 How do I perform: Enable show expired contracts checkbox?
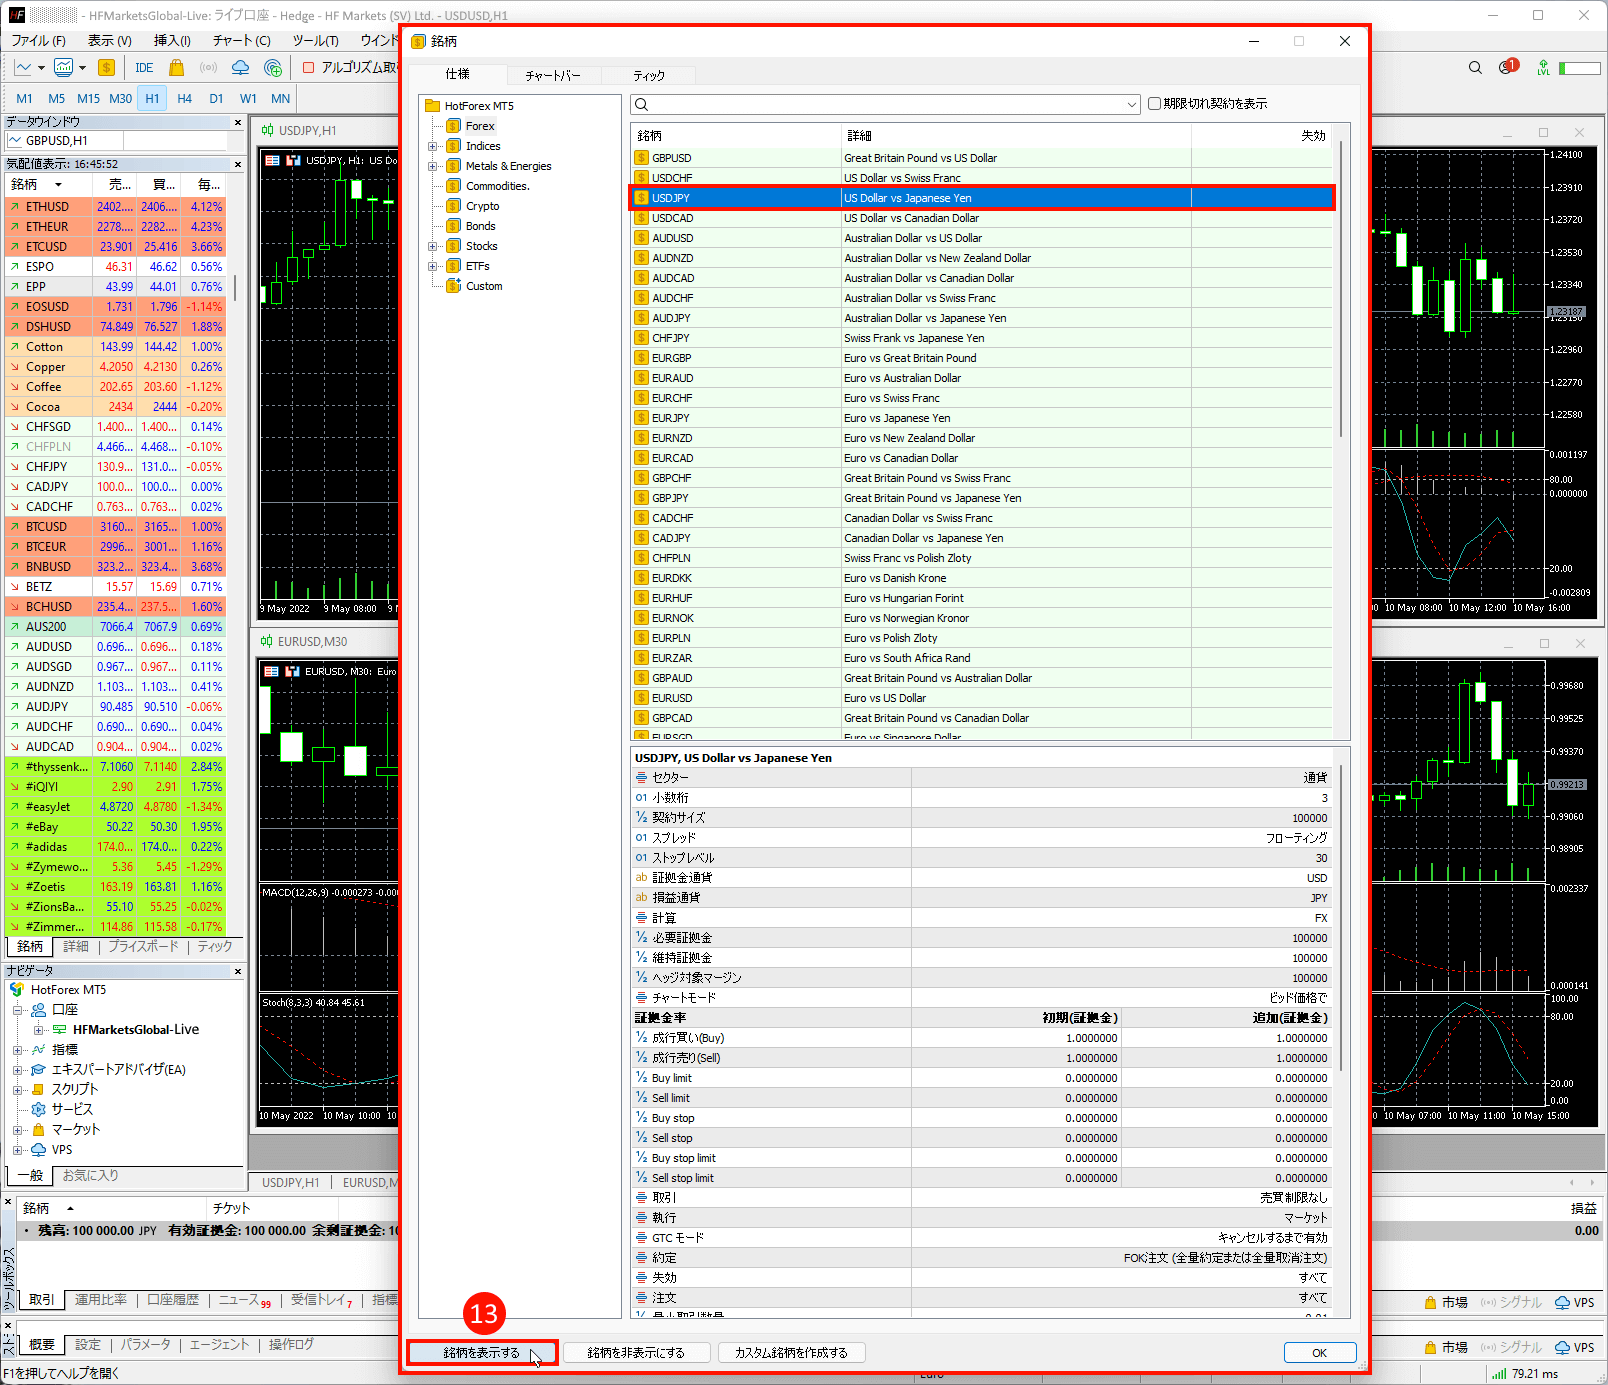click(1154, 104)
